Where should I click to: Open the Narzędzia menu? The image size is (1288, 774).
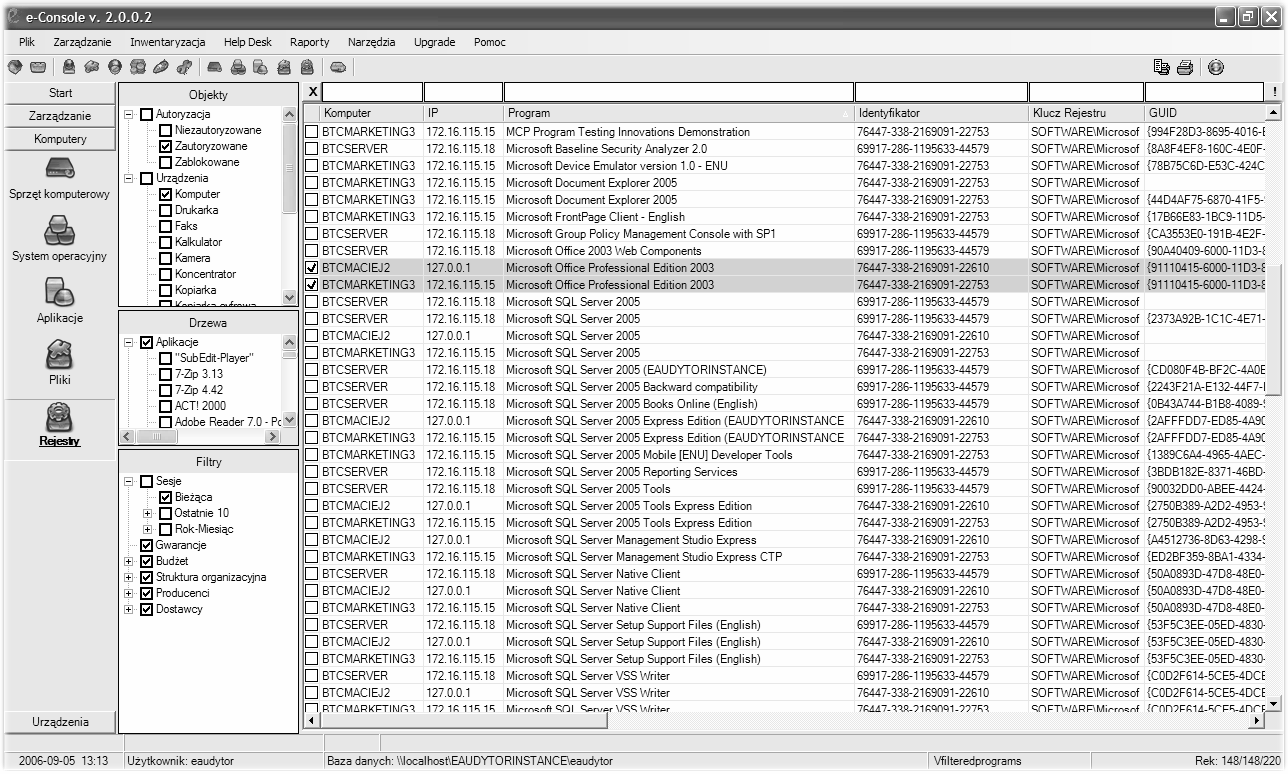coord(372,42)
